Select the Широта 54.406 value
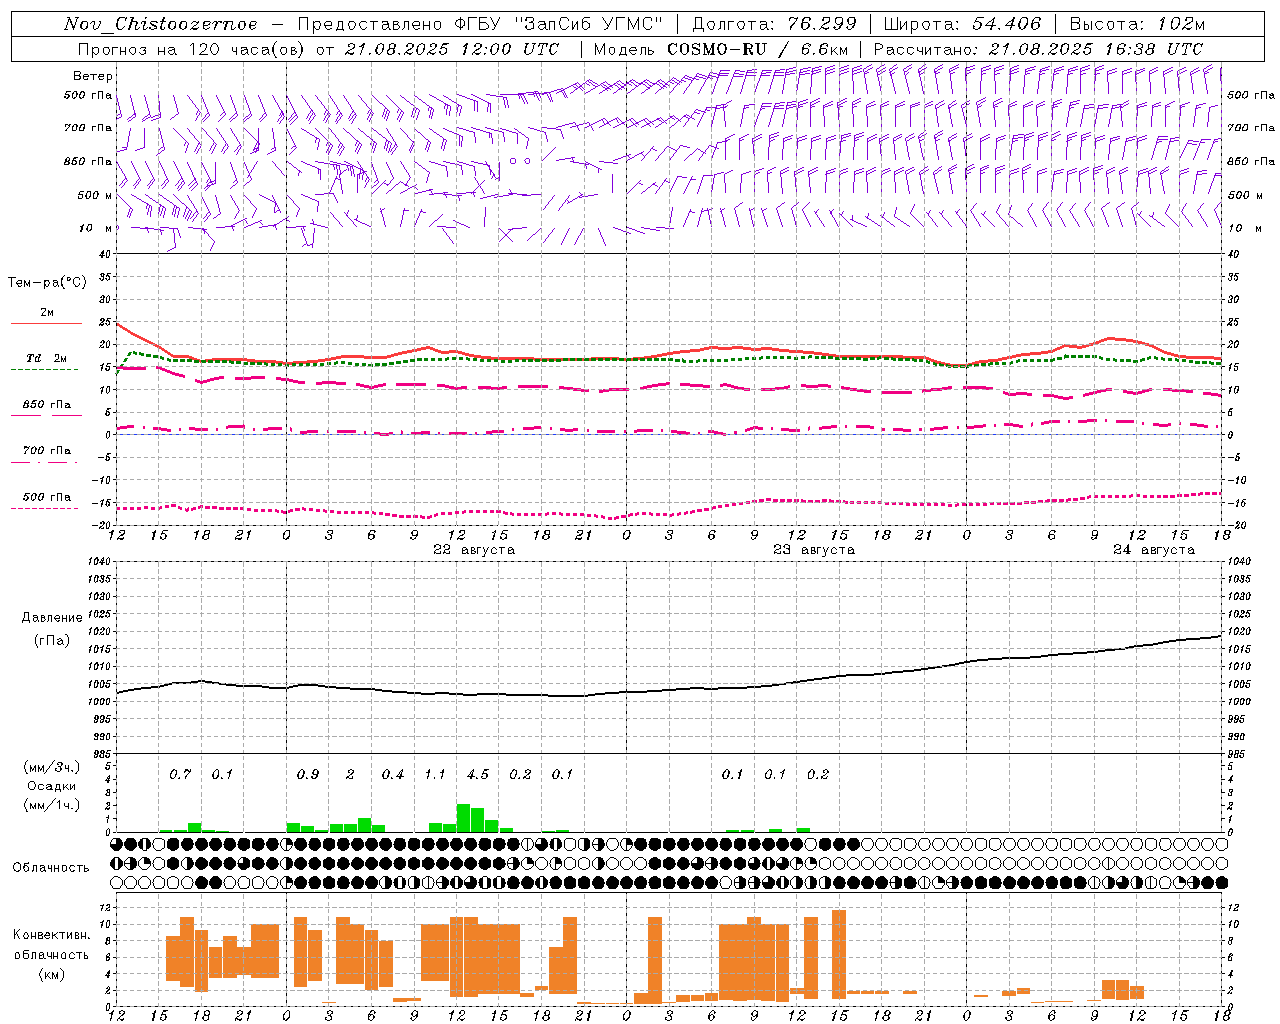Image resolution: width=1280 pixels, height=1024 pixels. click(1006, 24)
